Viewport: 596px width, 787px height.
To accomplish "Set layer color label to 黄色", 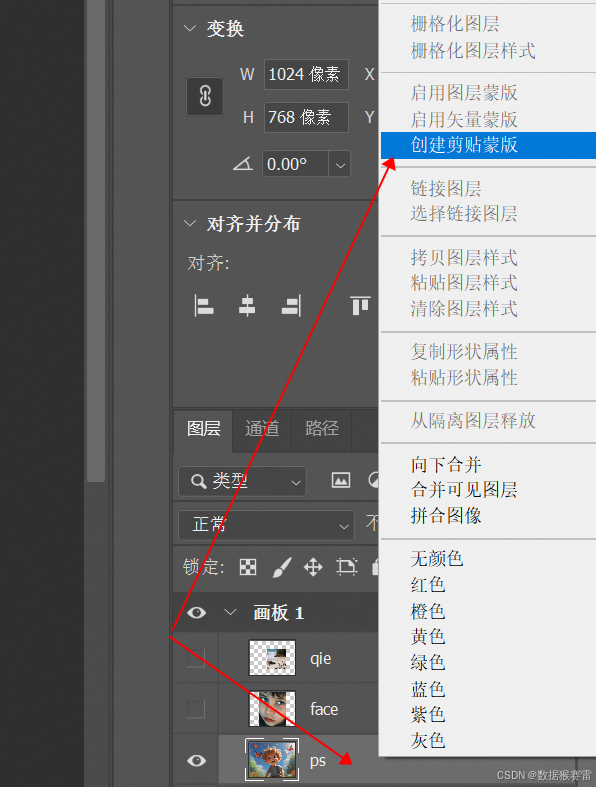I will [x=428, y=637].
